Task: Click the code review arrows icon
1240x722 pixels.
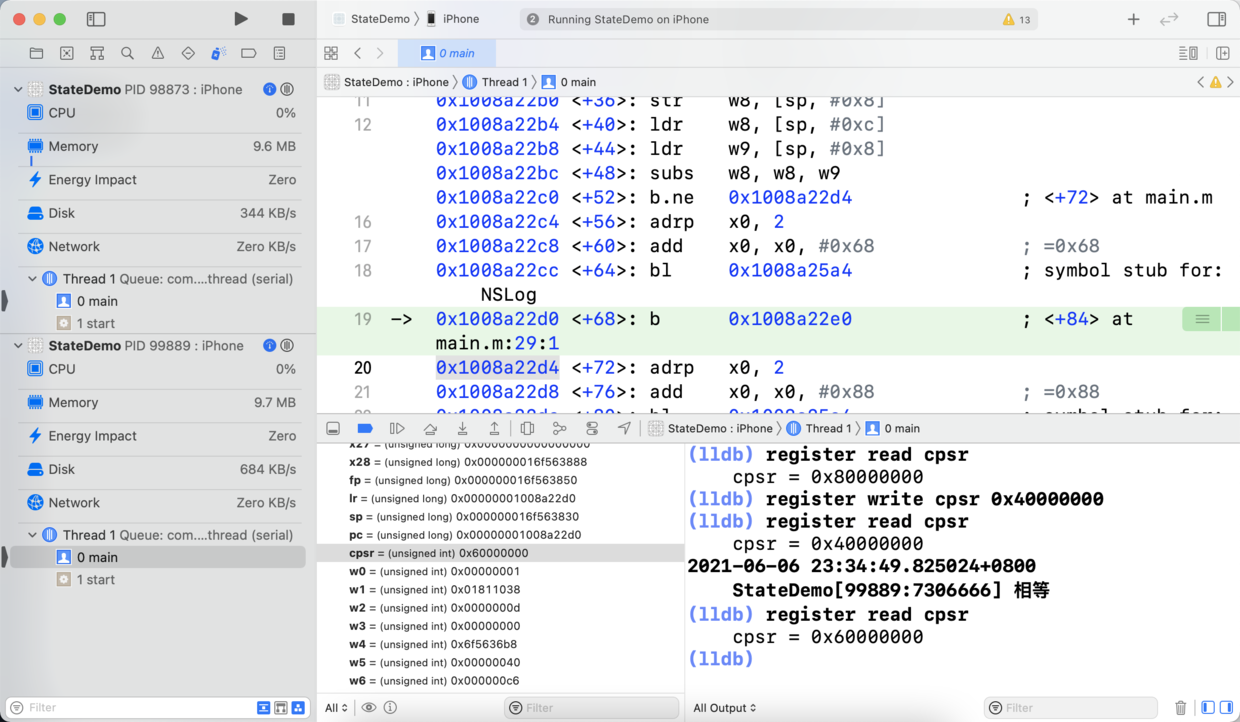Action: pos(1169,19)
